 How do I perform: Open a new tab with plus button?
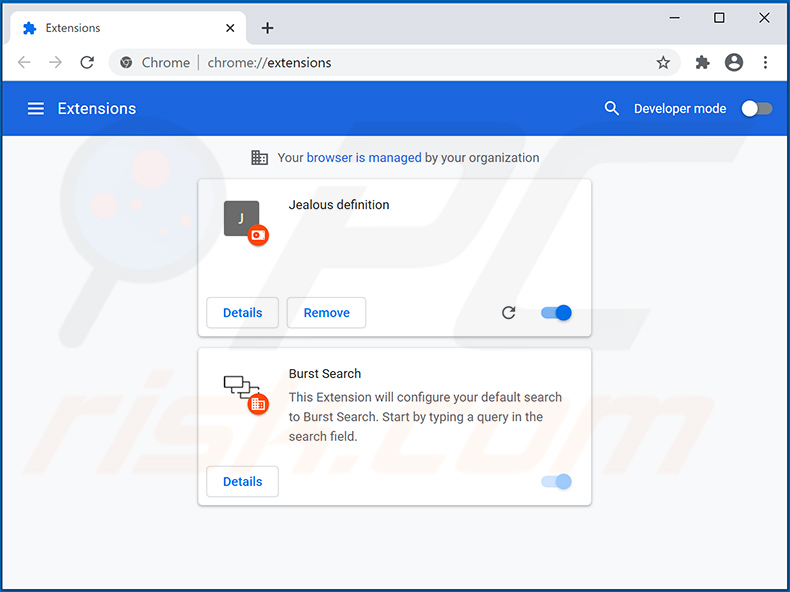(x=268, y=28)
